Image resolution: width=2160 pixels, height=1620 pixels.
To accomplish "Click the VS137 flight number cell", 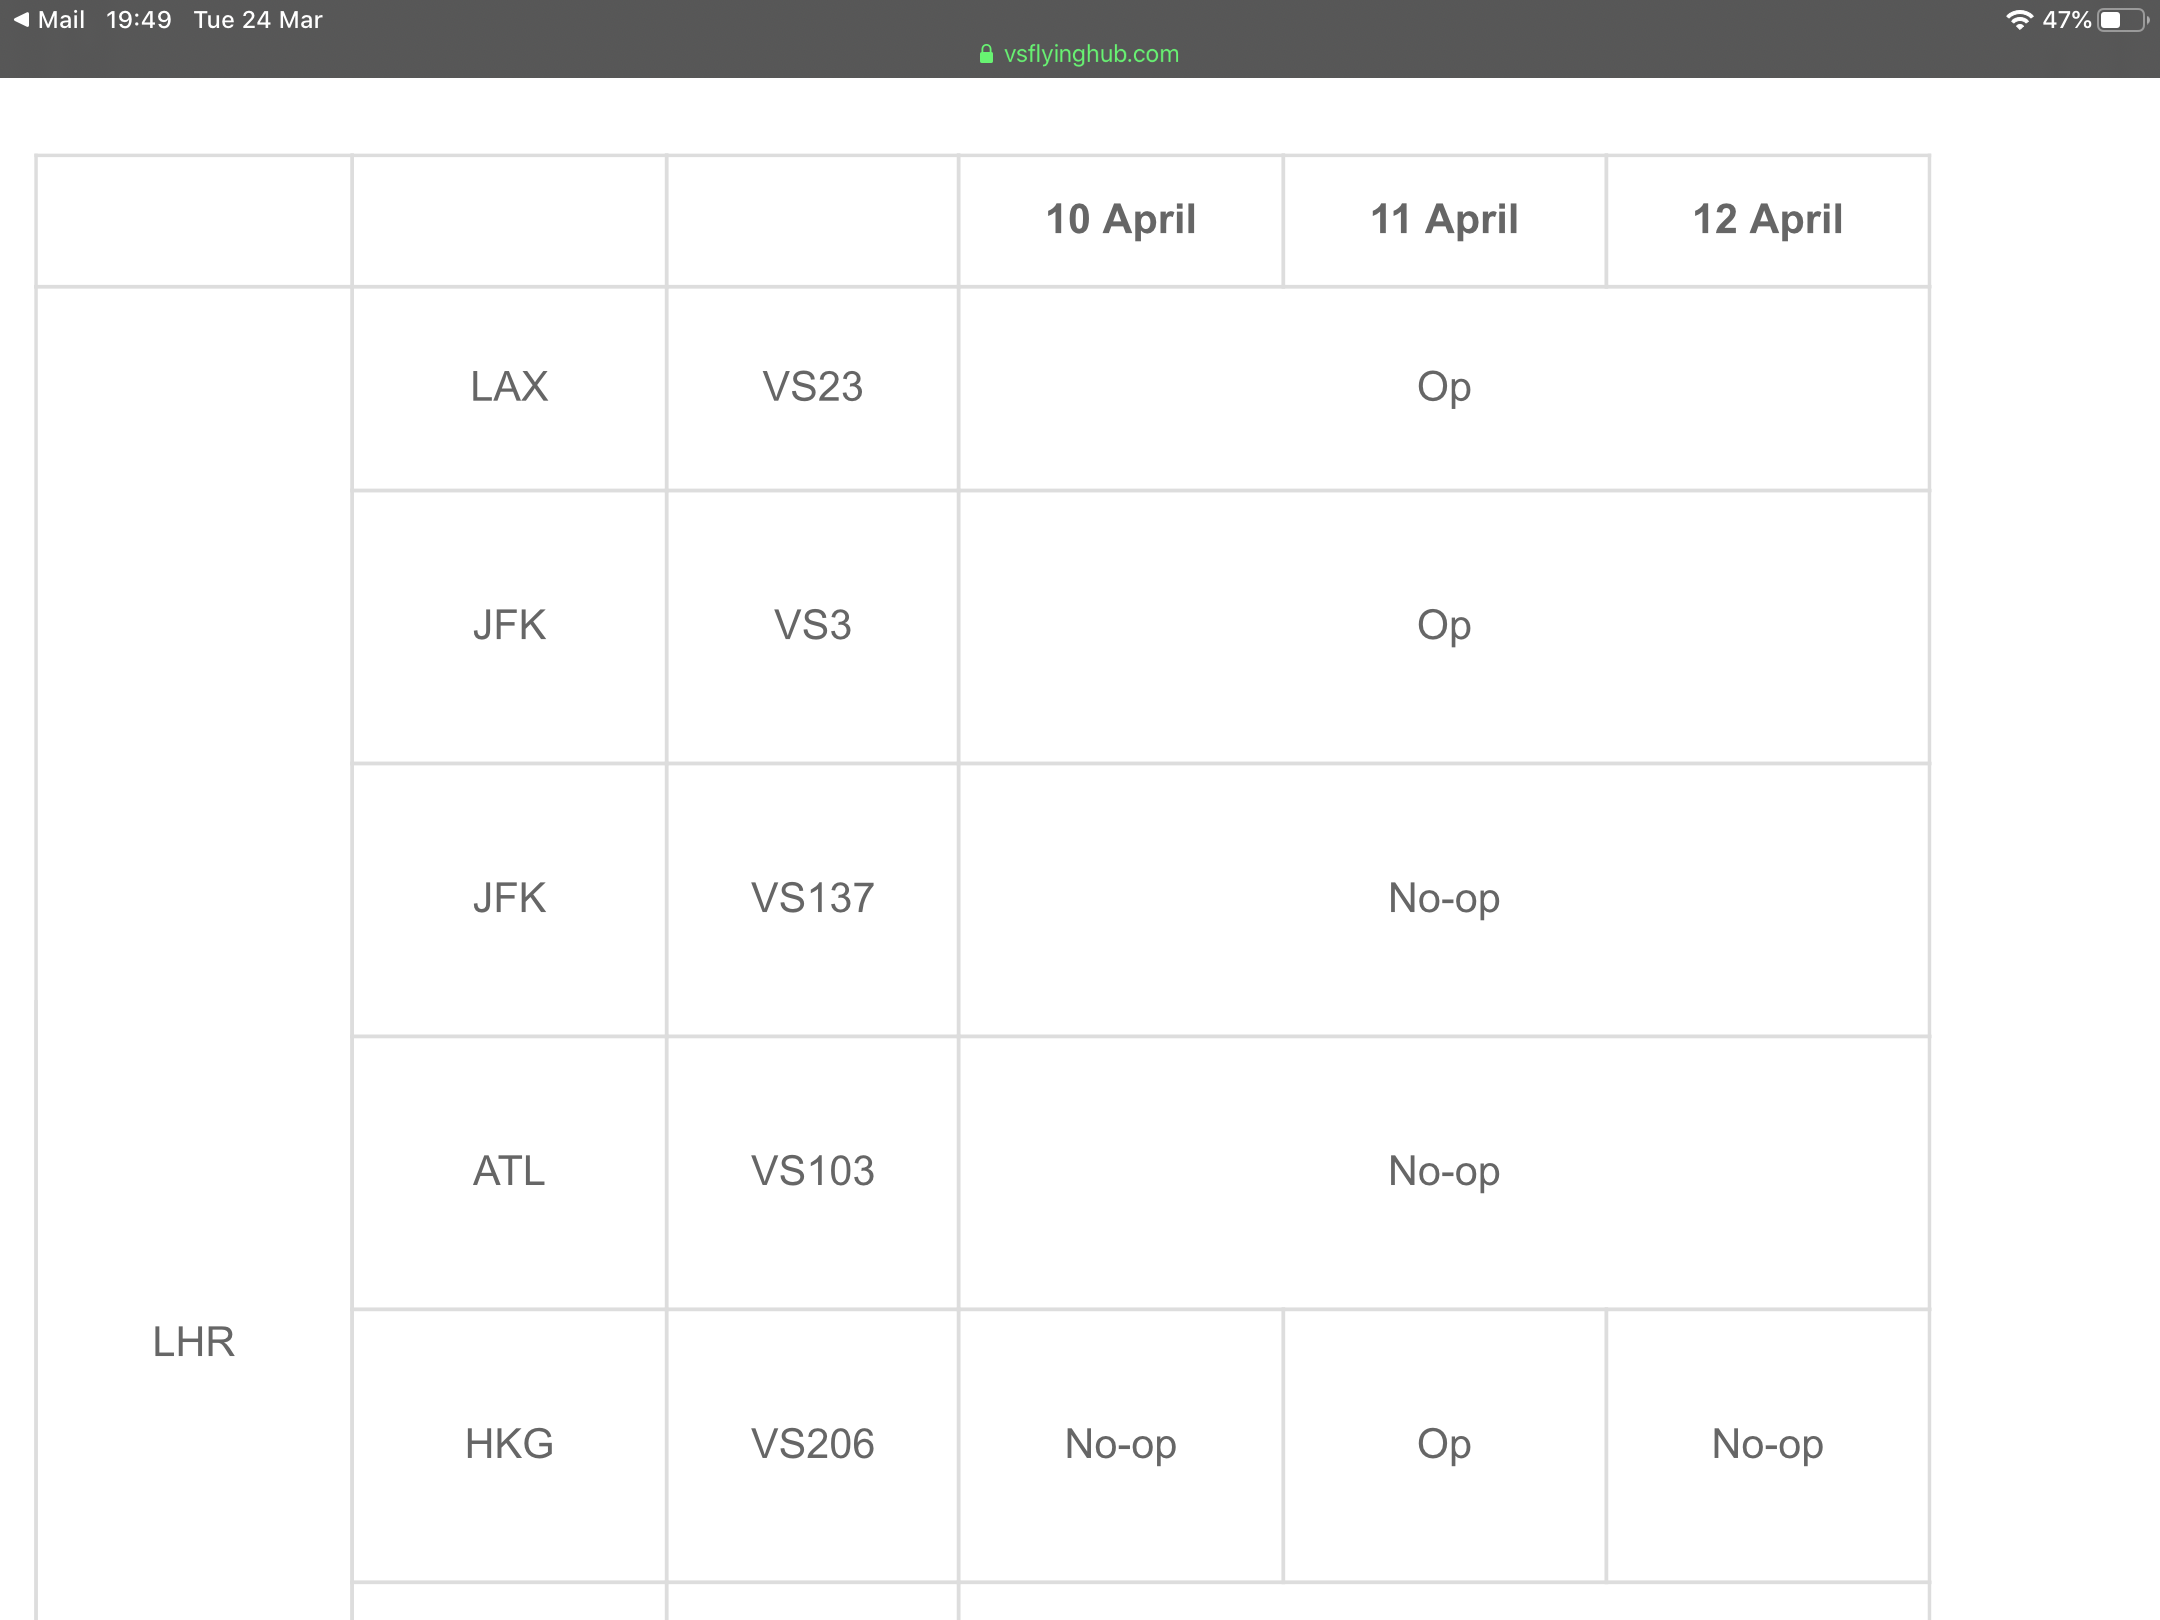I will point(812,900).
